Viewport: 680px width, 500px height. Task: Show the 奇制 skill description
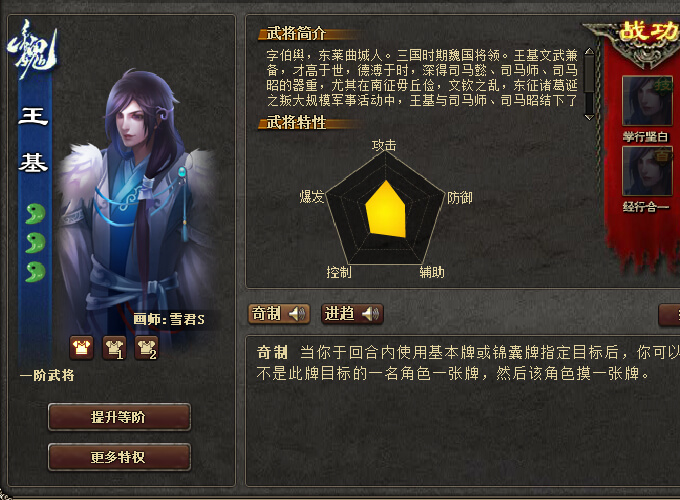click(266, 313)
